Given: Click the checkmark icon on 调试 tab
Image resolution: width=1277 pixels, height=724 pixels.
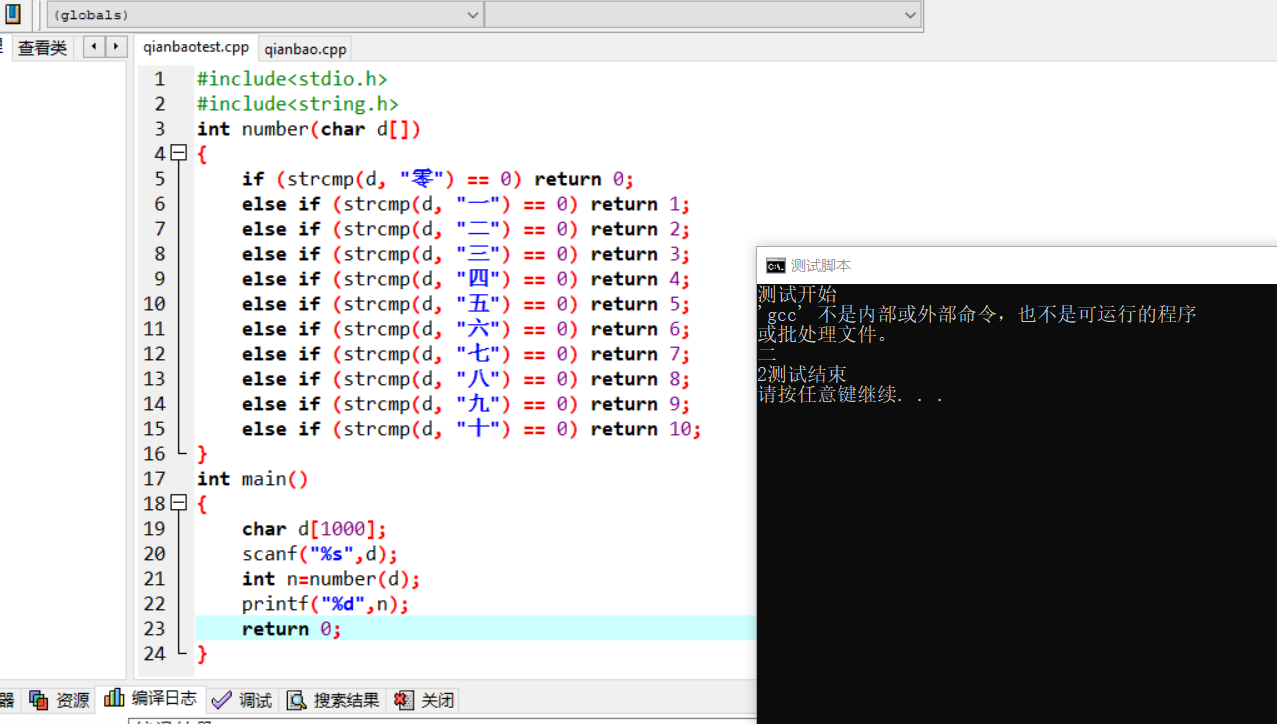Looking at the screenshot, I should pyautogui.click(x=222, y=700).
